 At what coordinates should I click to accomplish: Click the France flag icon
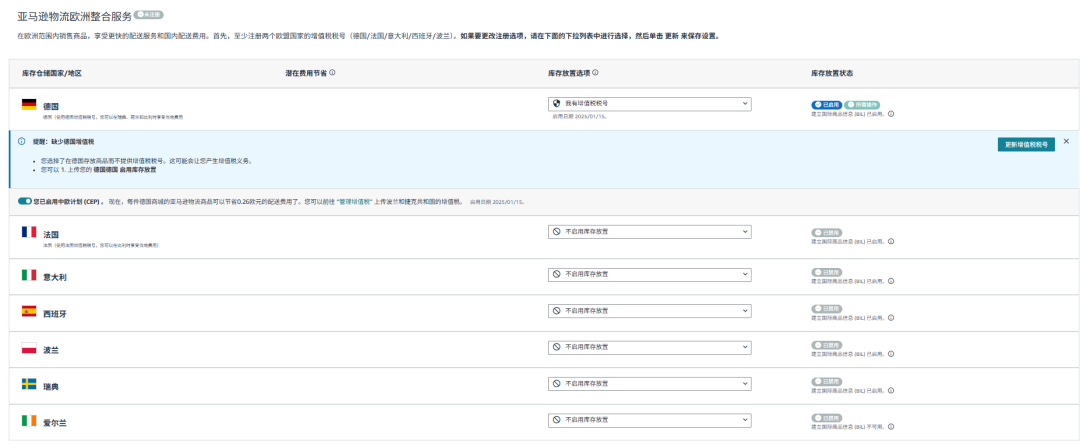(x=29, y=232)
